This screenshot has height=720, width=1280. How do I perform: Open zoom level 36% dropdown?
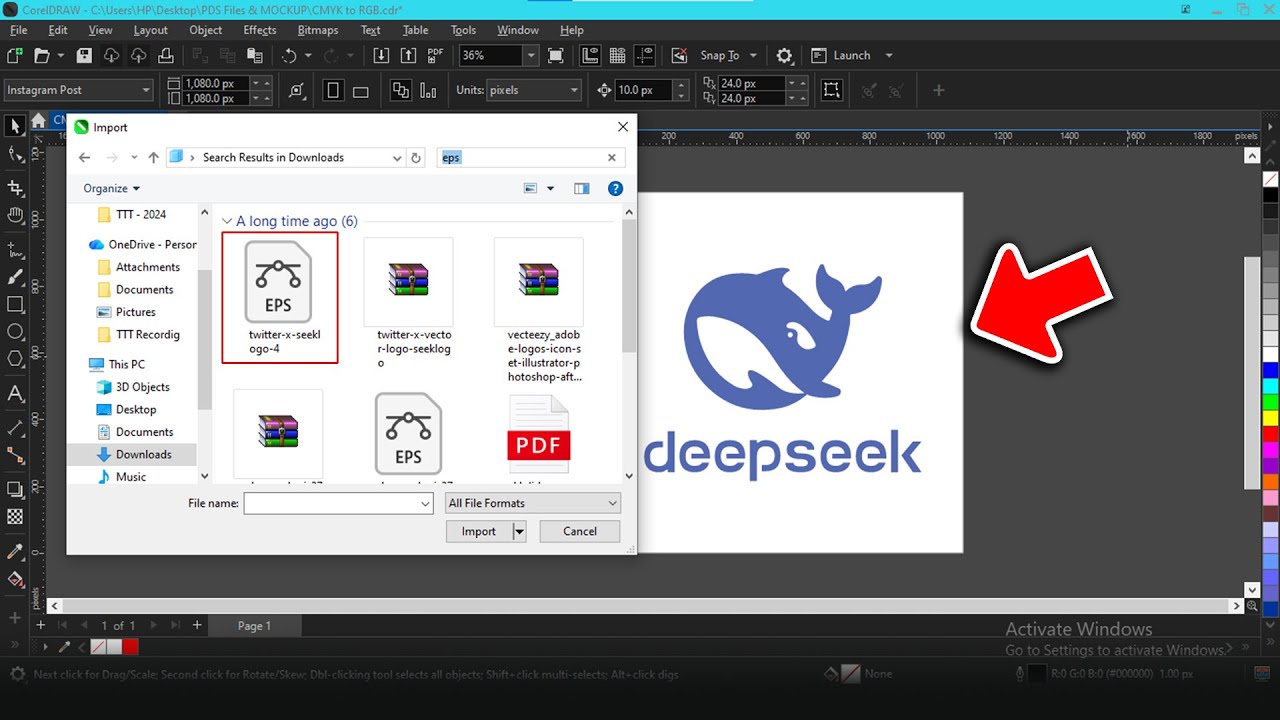531,56
